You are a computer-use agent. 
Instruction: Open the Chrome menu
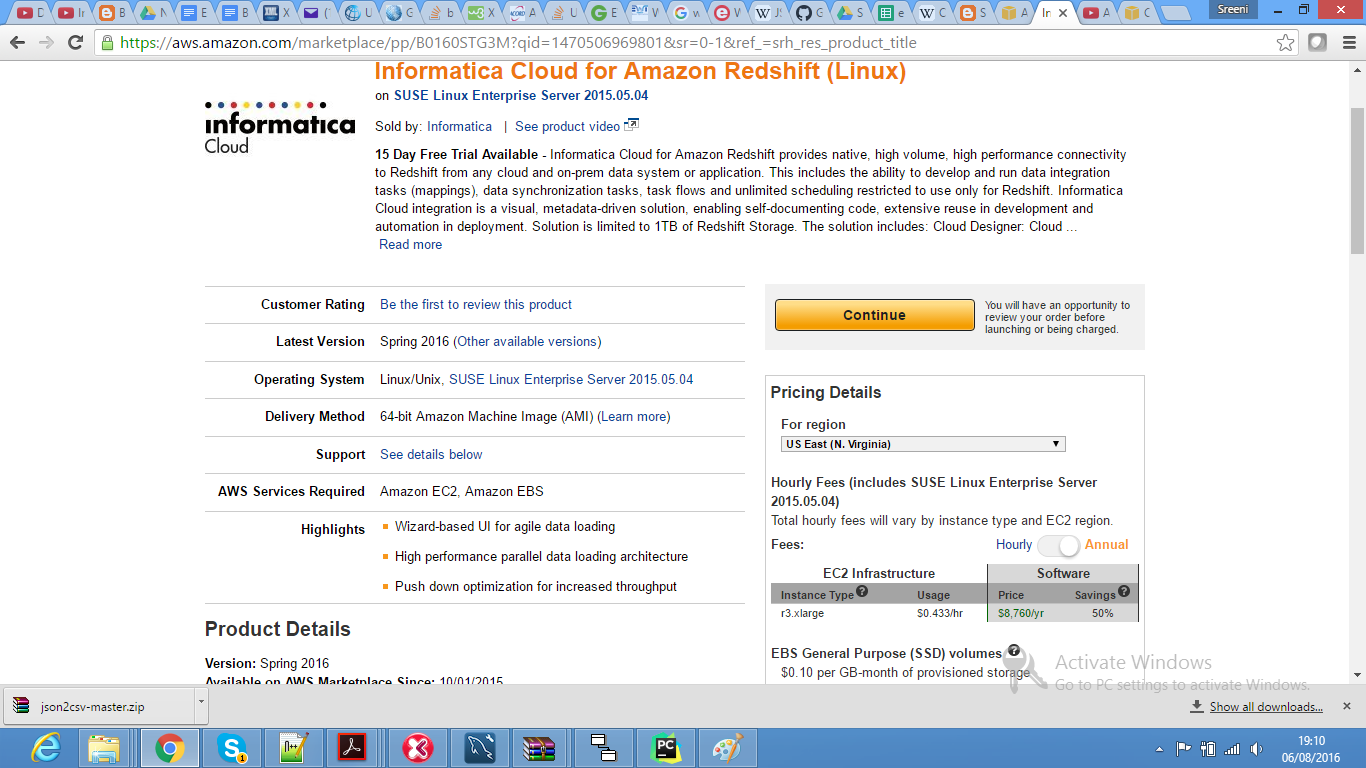pyautogui.click(x=1347, y=43)
